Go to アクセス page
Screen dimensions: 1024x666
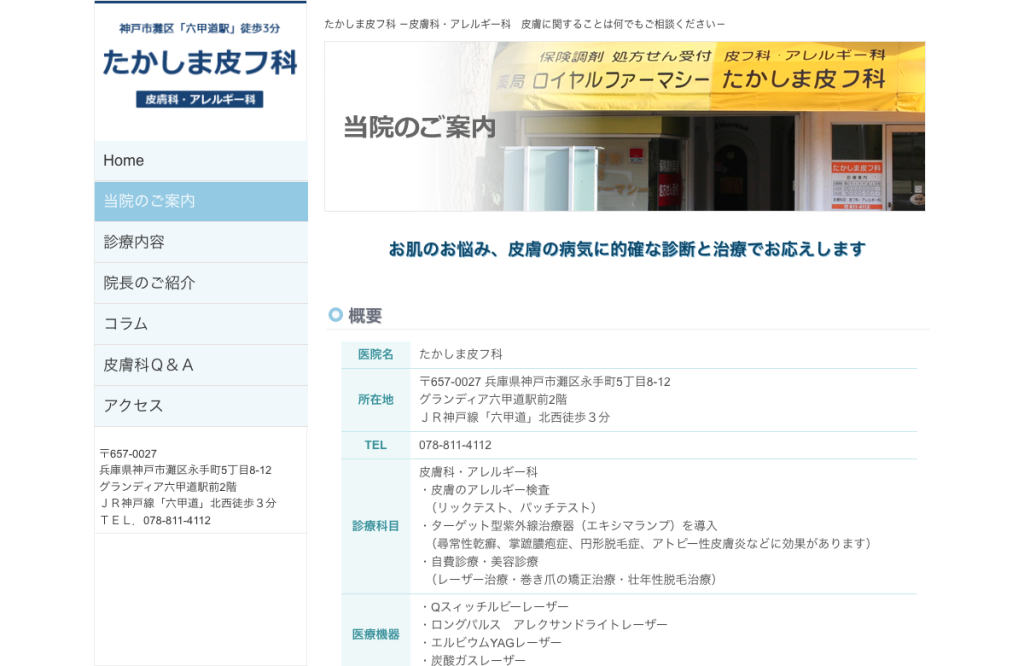click(x=201, y=406)
